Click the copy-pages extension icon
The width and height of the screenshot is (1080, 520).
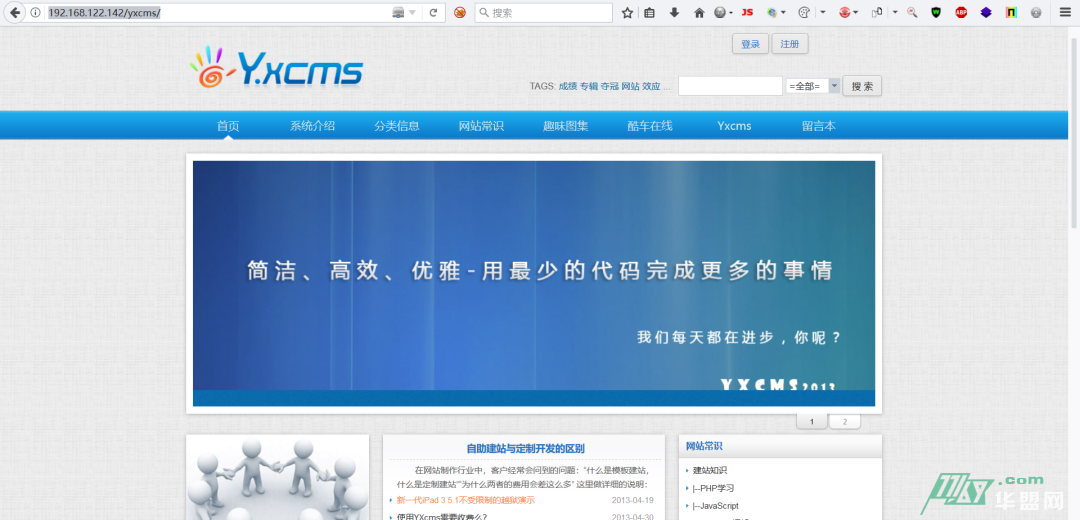[878, 12]
